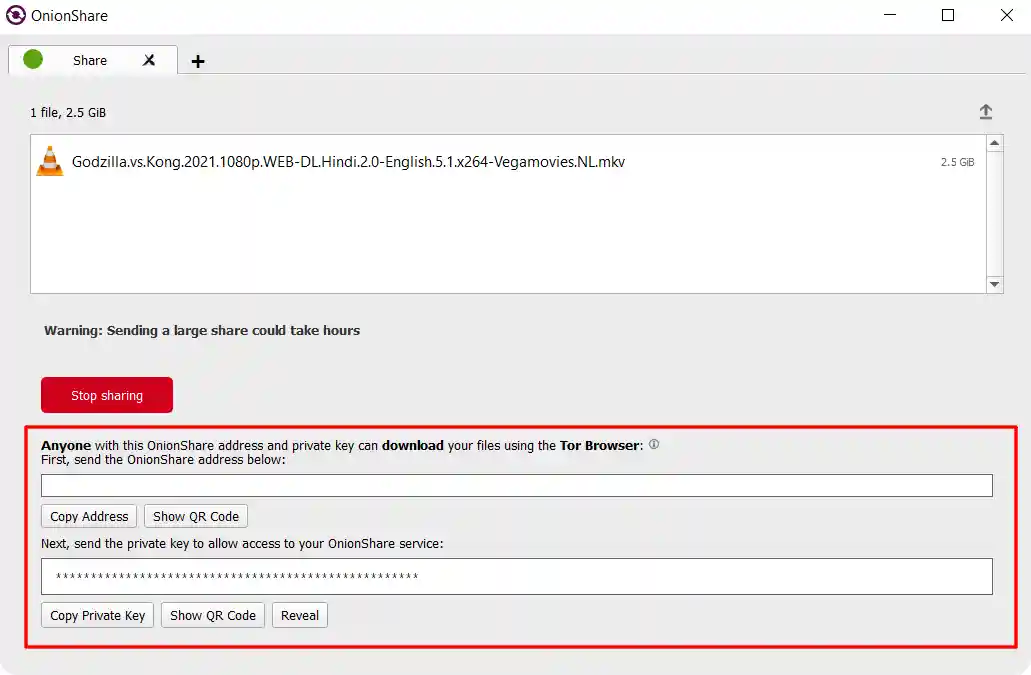
Task: Click the info tooltip icon near Tor Browser text
Action: click(x=654, y=444)
